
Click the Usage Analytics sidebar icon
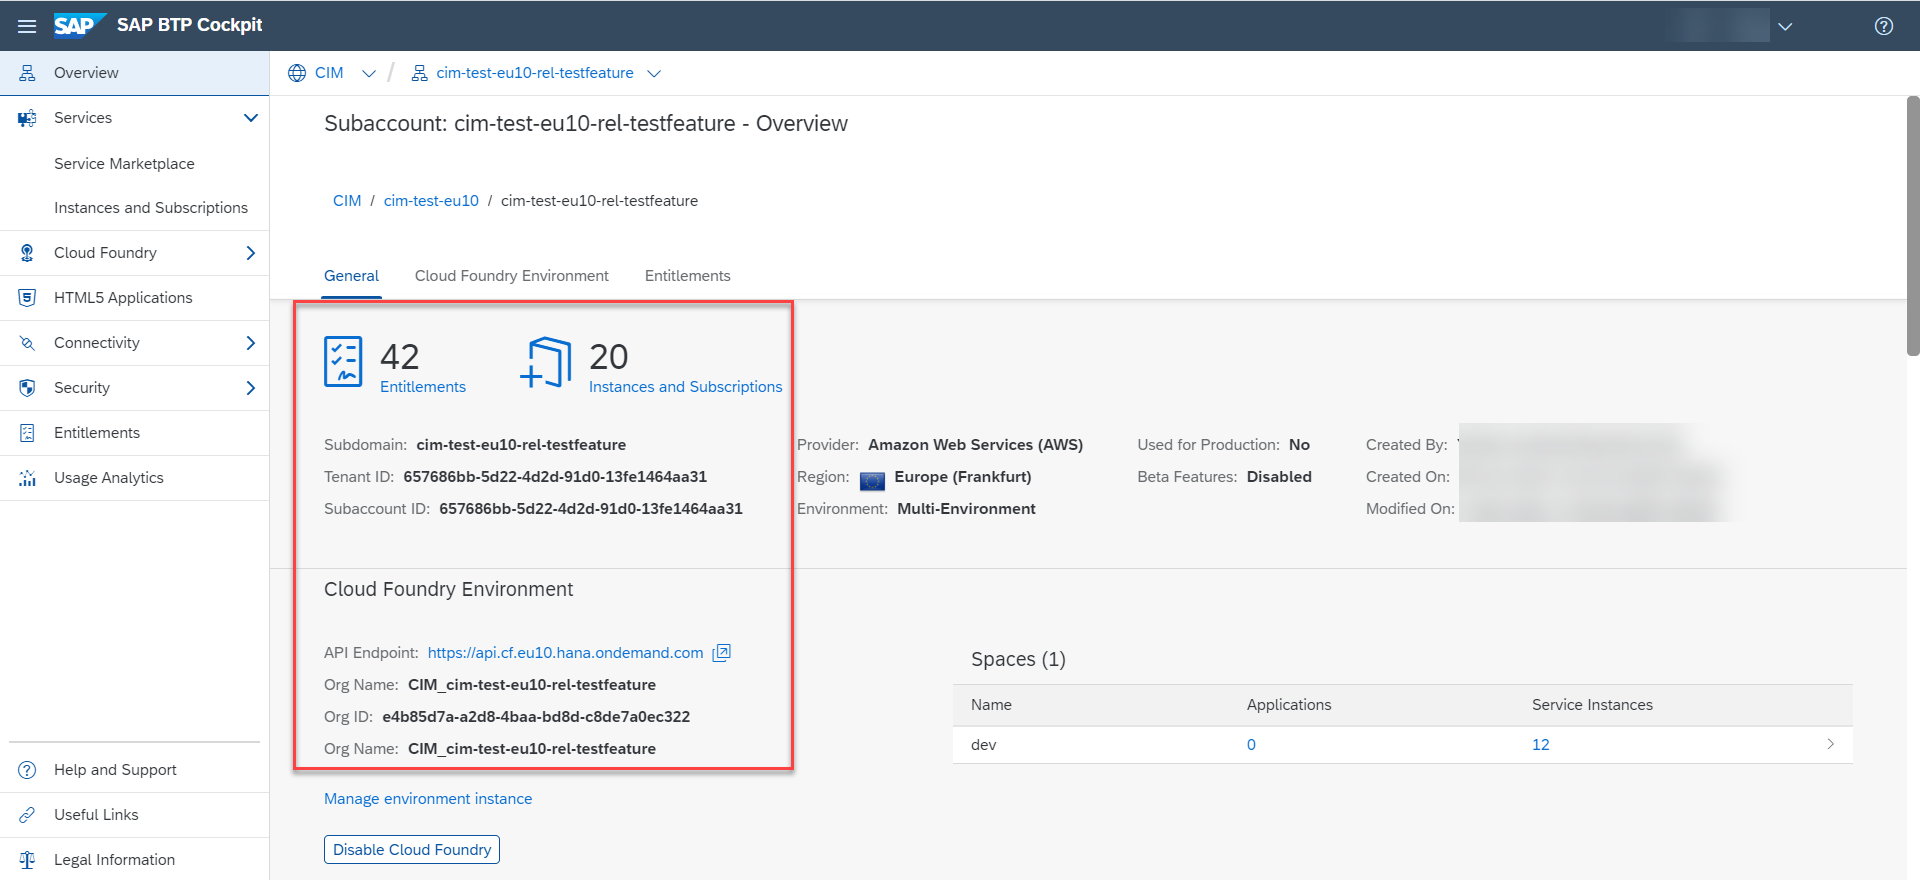click(x=27, y=478)
